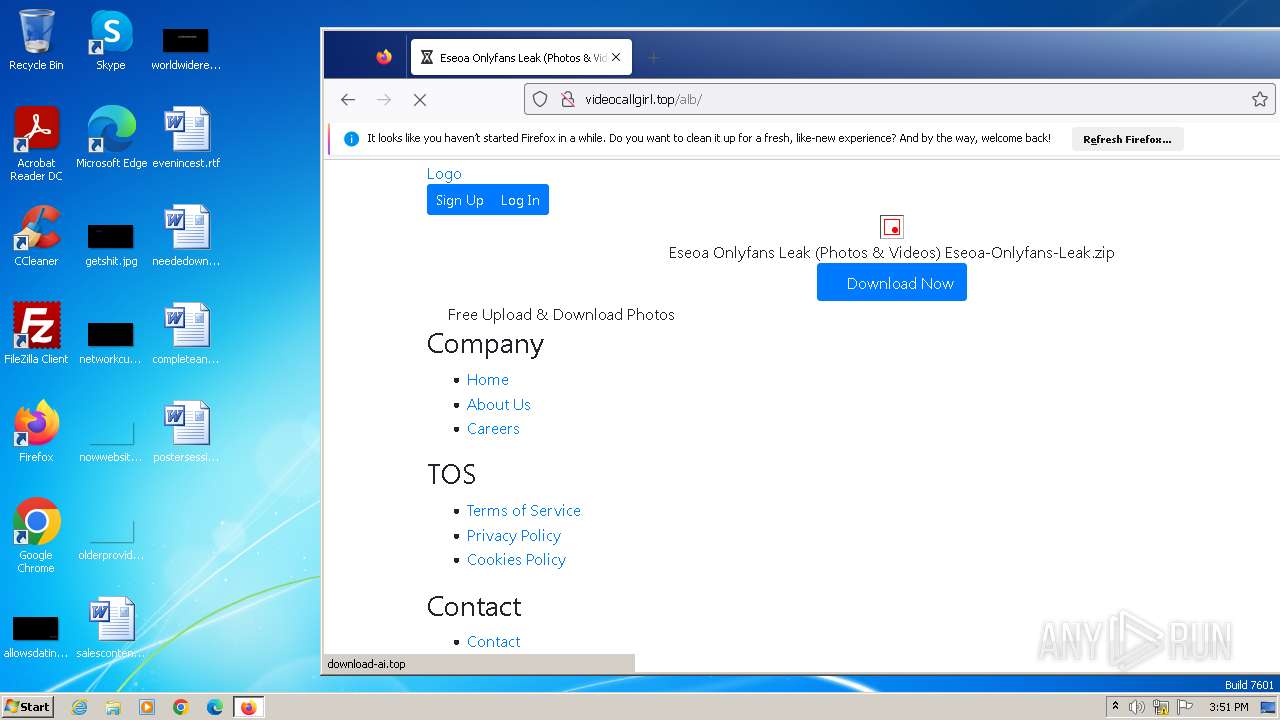Open the Contact link
The height and width of the screenshot is (720, 1280).
tap(494, 641)
